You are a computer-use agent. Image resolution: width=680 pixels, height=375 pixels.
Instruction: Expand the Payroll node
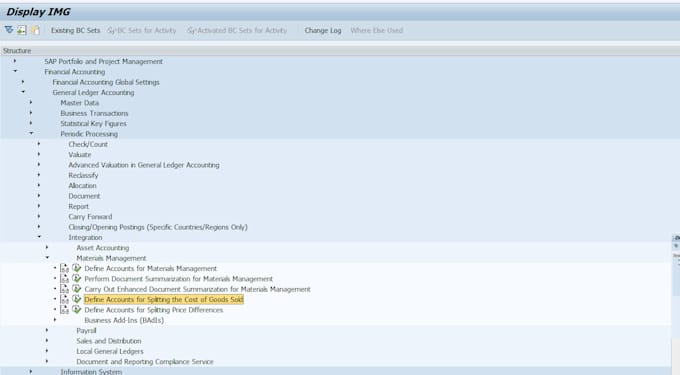(x=47, y=330)
